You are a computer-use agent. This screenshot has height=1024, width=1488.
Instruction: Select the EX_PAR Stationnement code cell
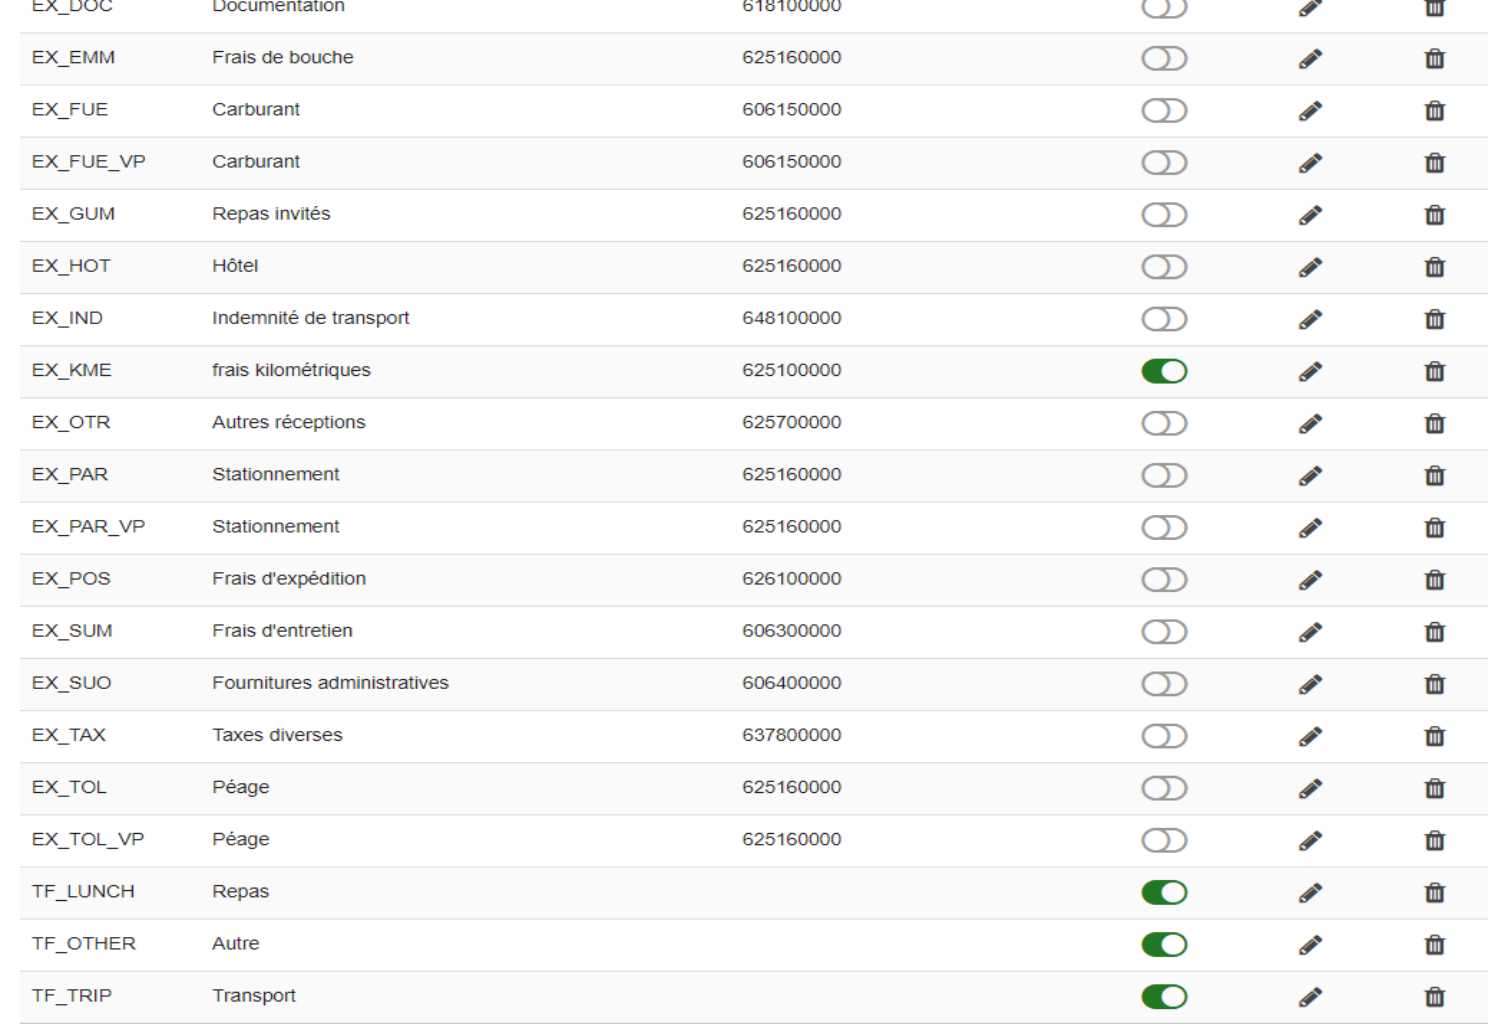pyautogui.click(x=70, y=474)
